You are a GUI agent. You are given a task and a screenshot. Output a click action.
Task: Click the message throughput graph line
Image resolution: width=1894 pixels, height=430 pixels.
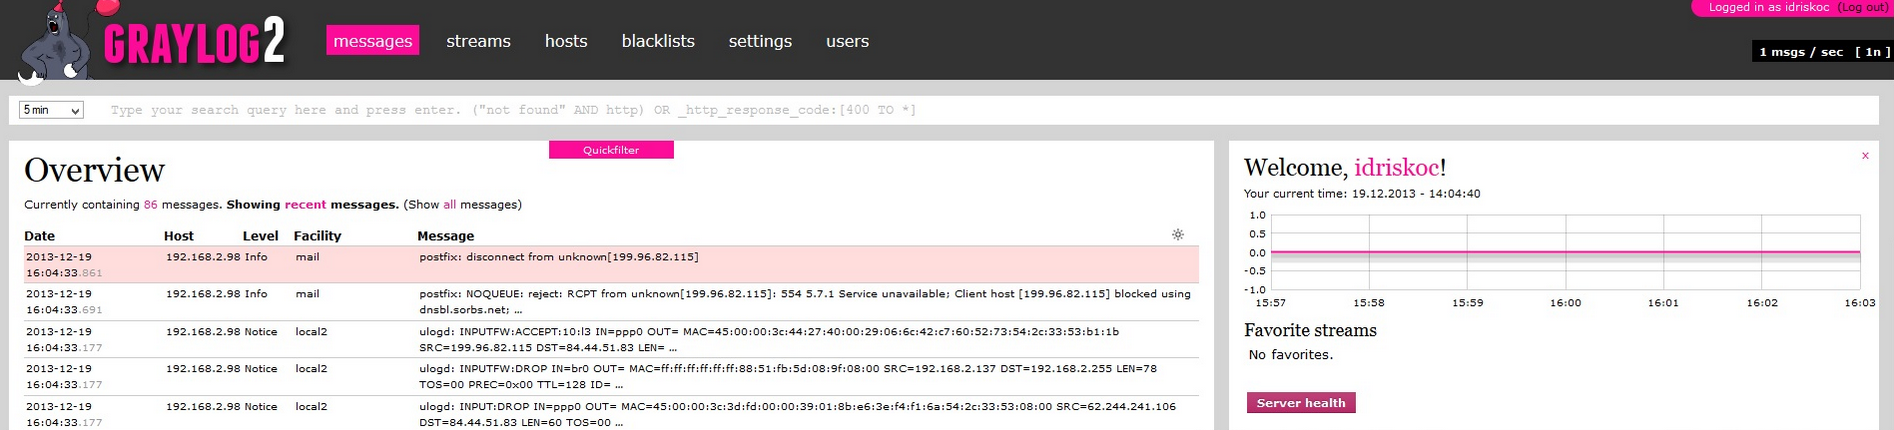click(1565, 252)
